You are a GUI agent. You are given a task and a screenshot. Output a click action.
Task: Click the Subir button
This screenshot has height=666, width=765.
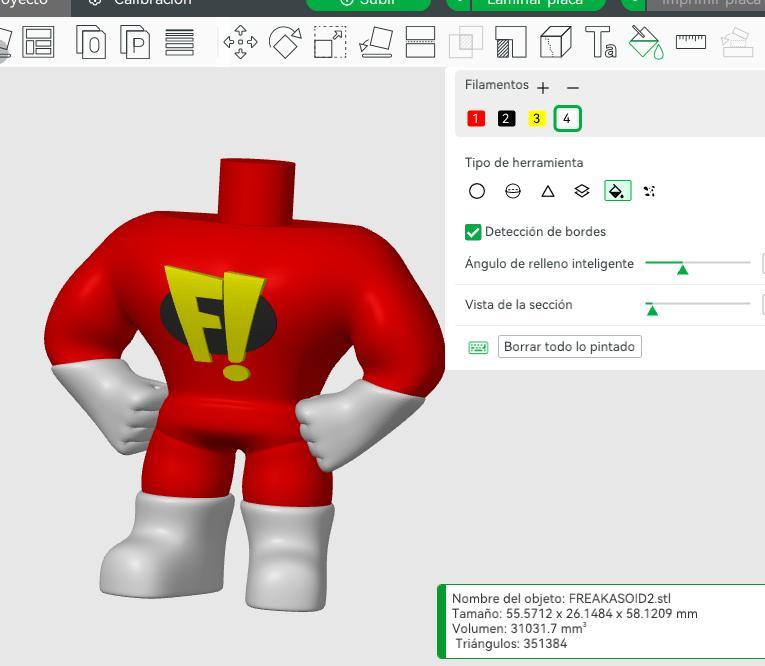tap(368, 3)
